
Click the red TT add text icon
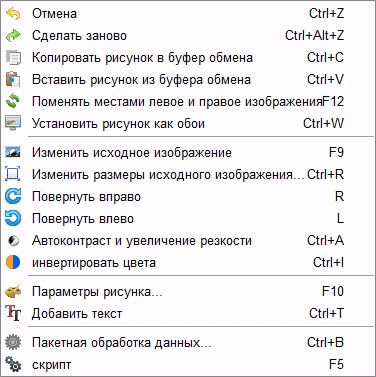pos(14,313)
